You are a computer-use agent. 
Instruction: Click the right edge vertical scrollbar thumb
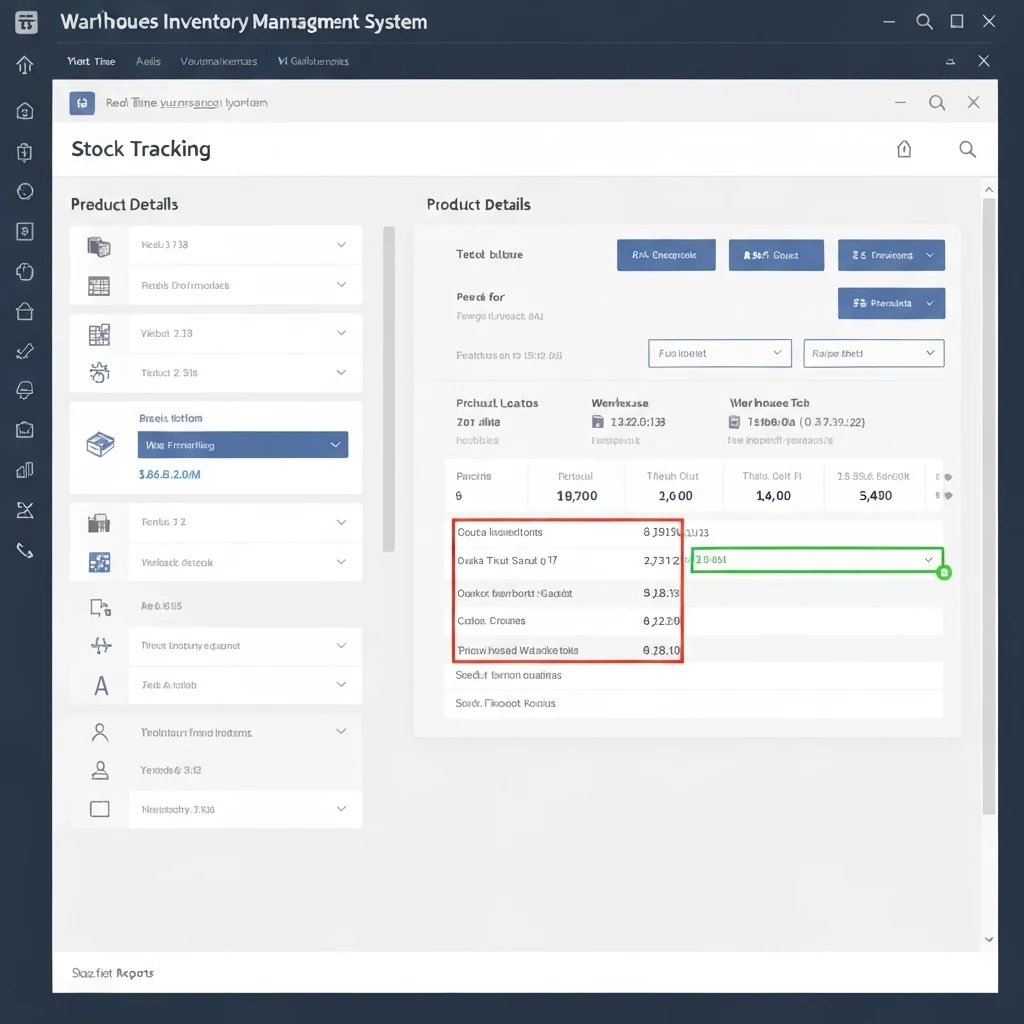click(x=989, y=507)
